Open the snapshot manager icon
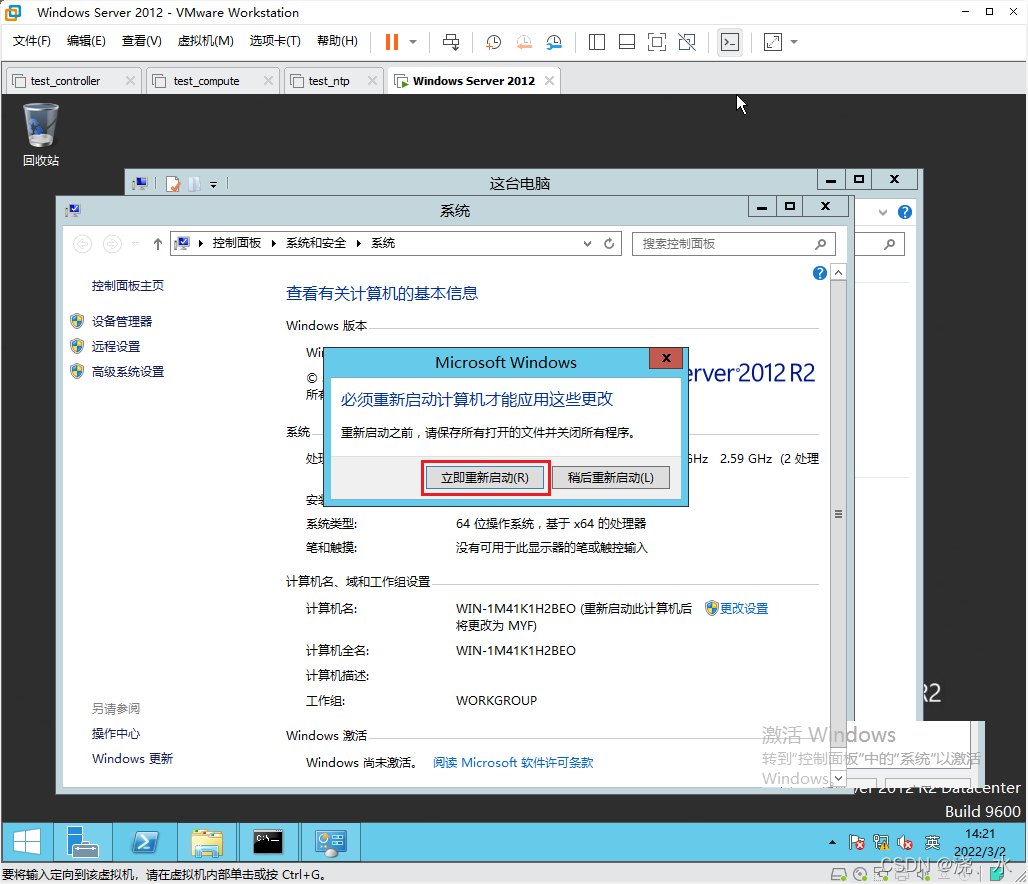This screenshot has width=1028, height=884. pos(555,42)
